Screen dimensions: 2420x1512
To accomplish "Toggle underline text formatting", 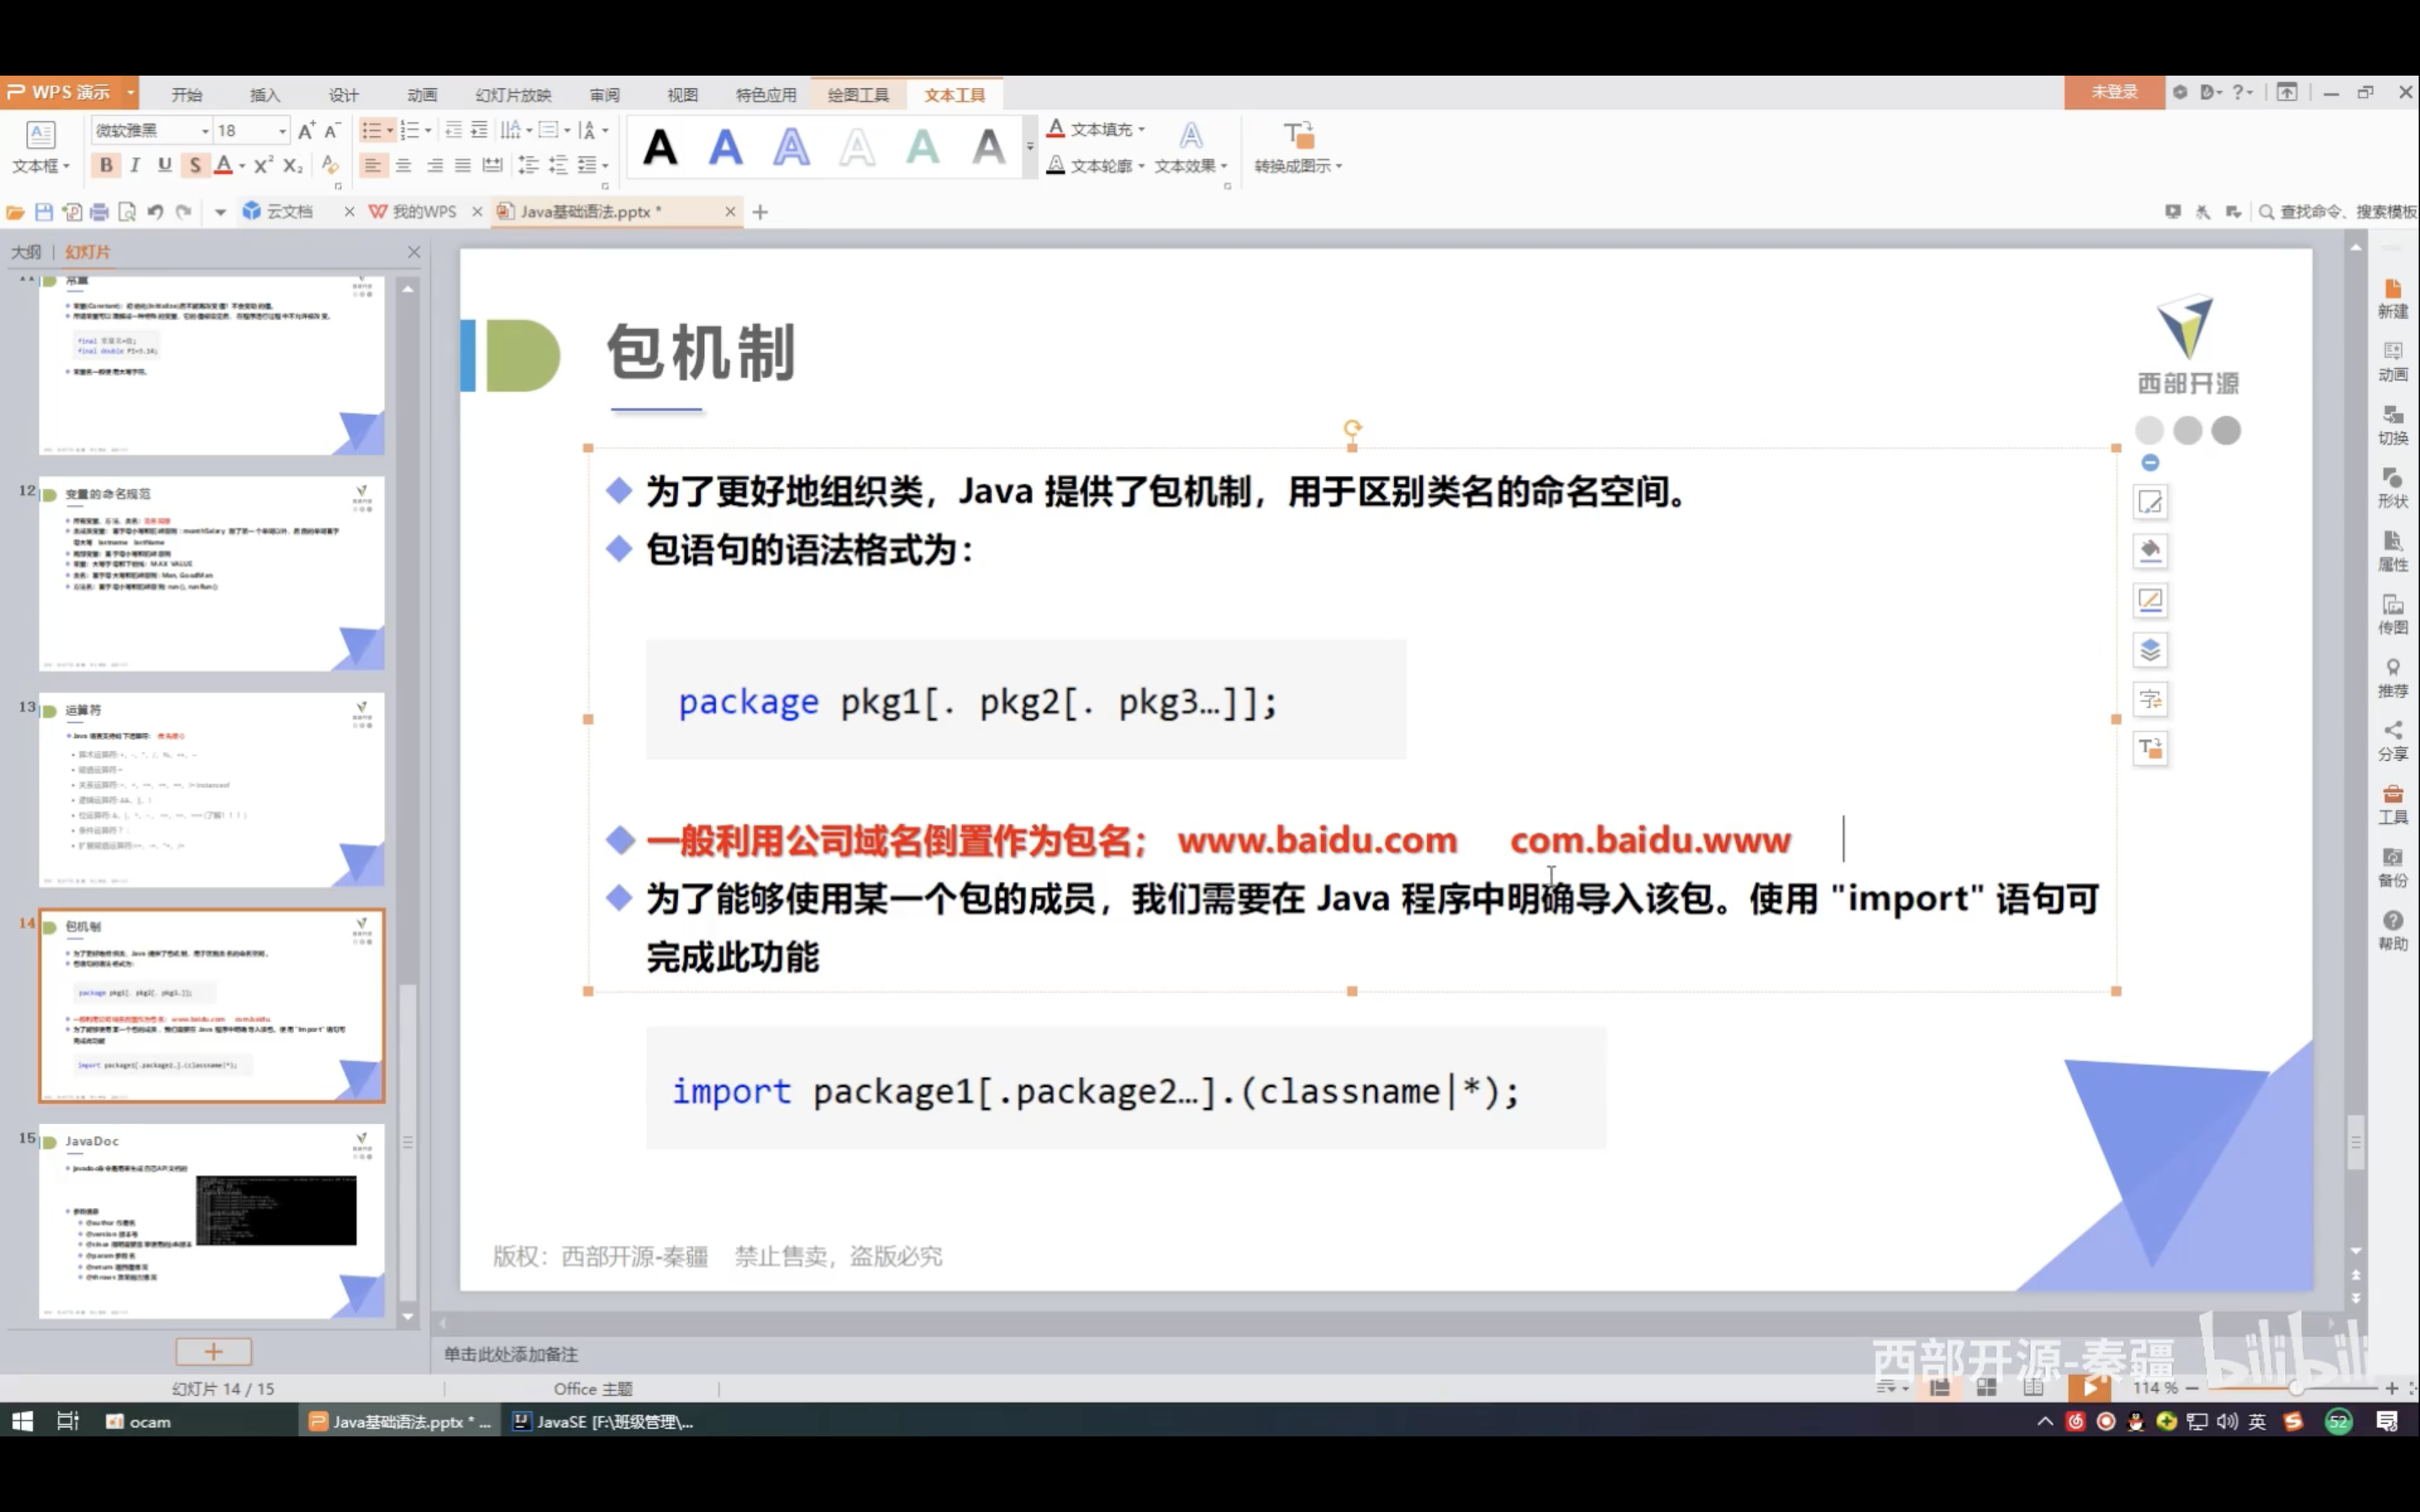I will pos(165,165).
